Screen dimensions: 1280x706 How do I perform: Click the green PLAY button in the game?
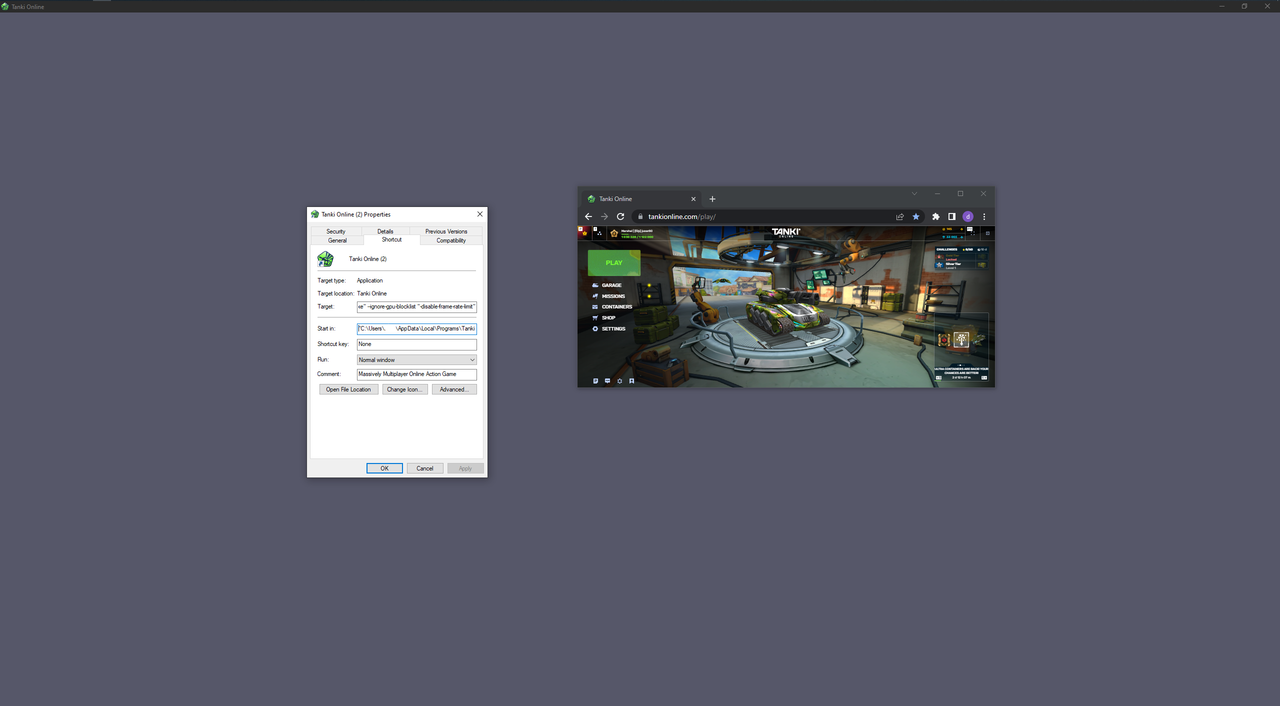pyautogui.click(x=614, y=263)
